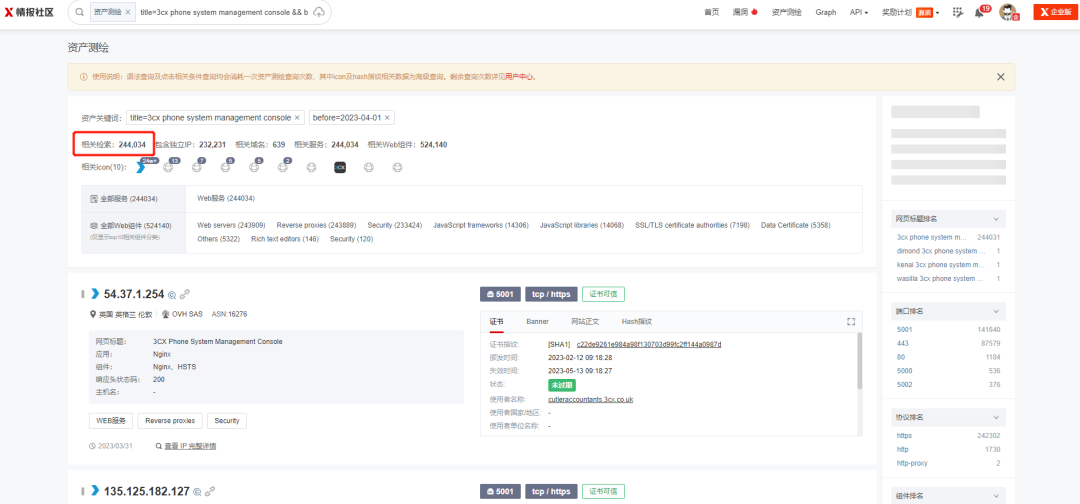Click the search icon beside 54.37.1.254

pyautogui.click(x=172, y=295)
